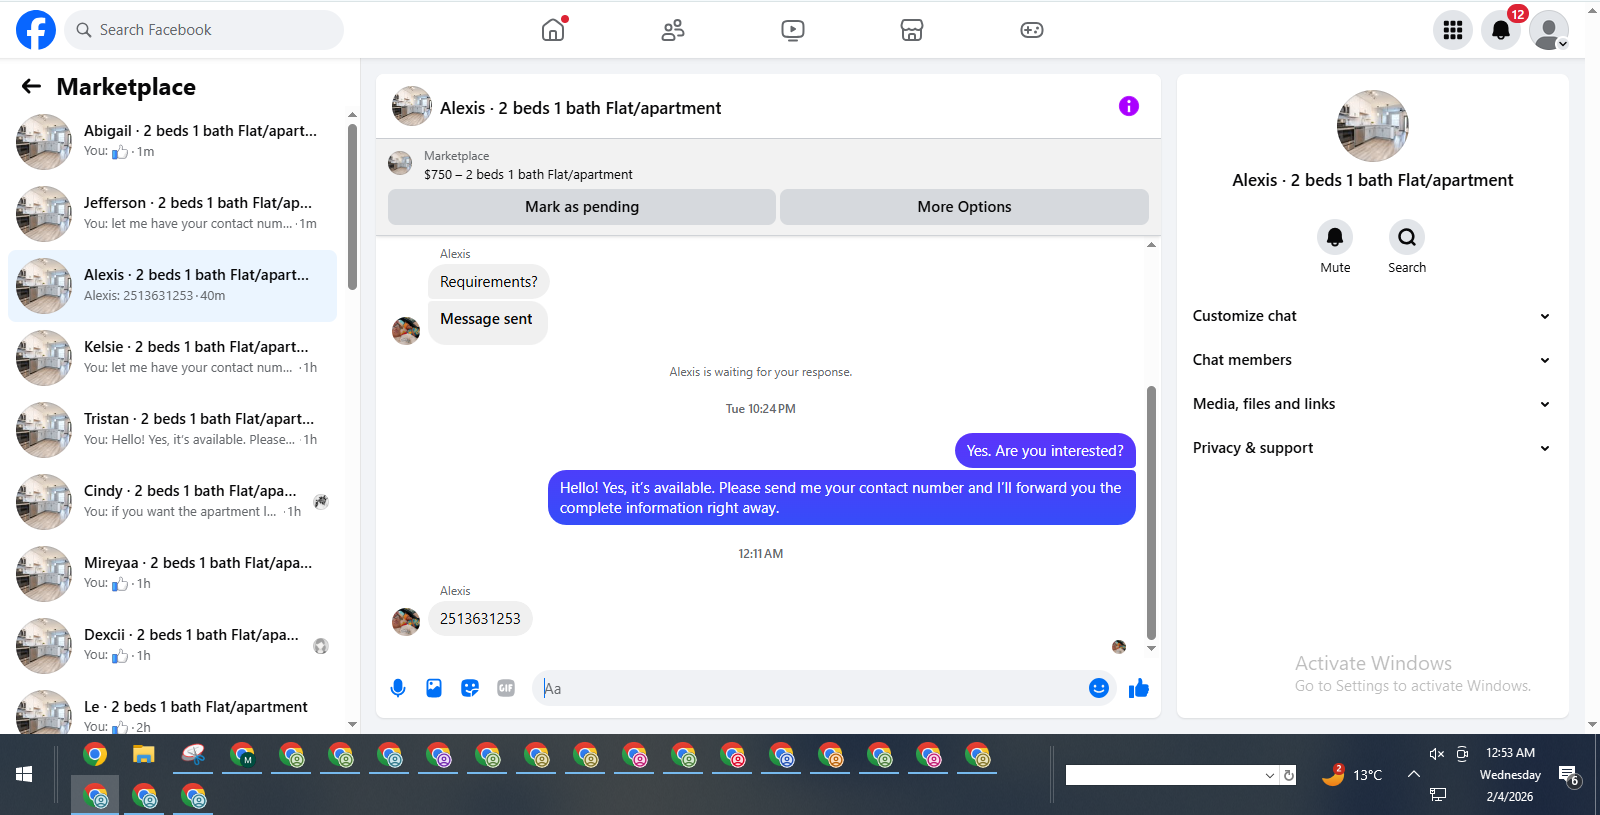Open the Friends icon in top navigation

coord(673,30)
